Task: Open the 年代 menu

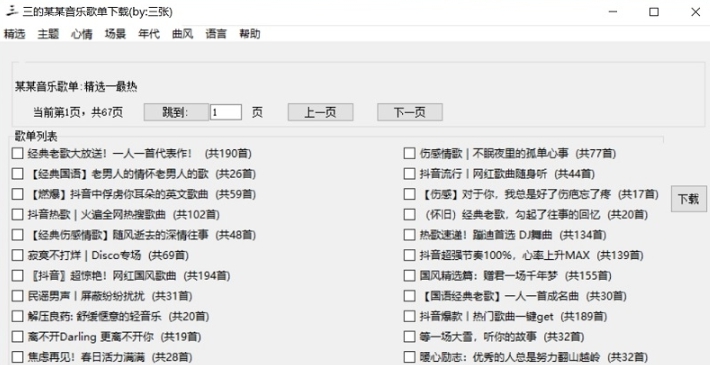Action: click(x=149, y=34)
